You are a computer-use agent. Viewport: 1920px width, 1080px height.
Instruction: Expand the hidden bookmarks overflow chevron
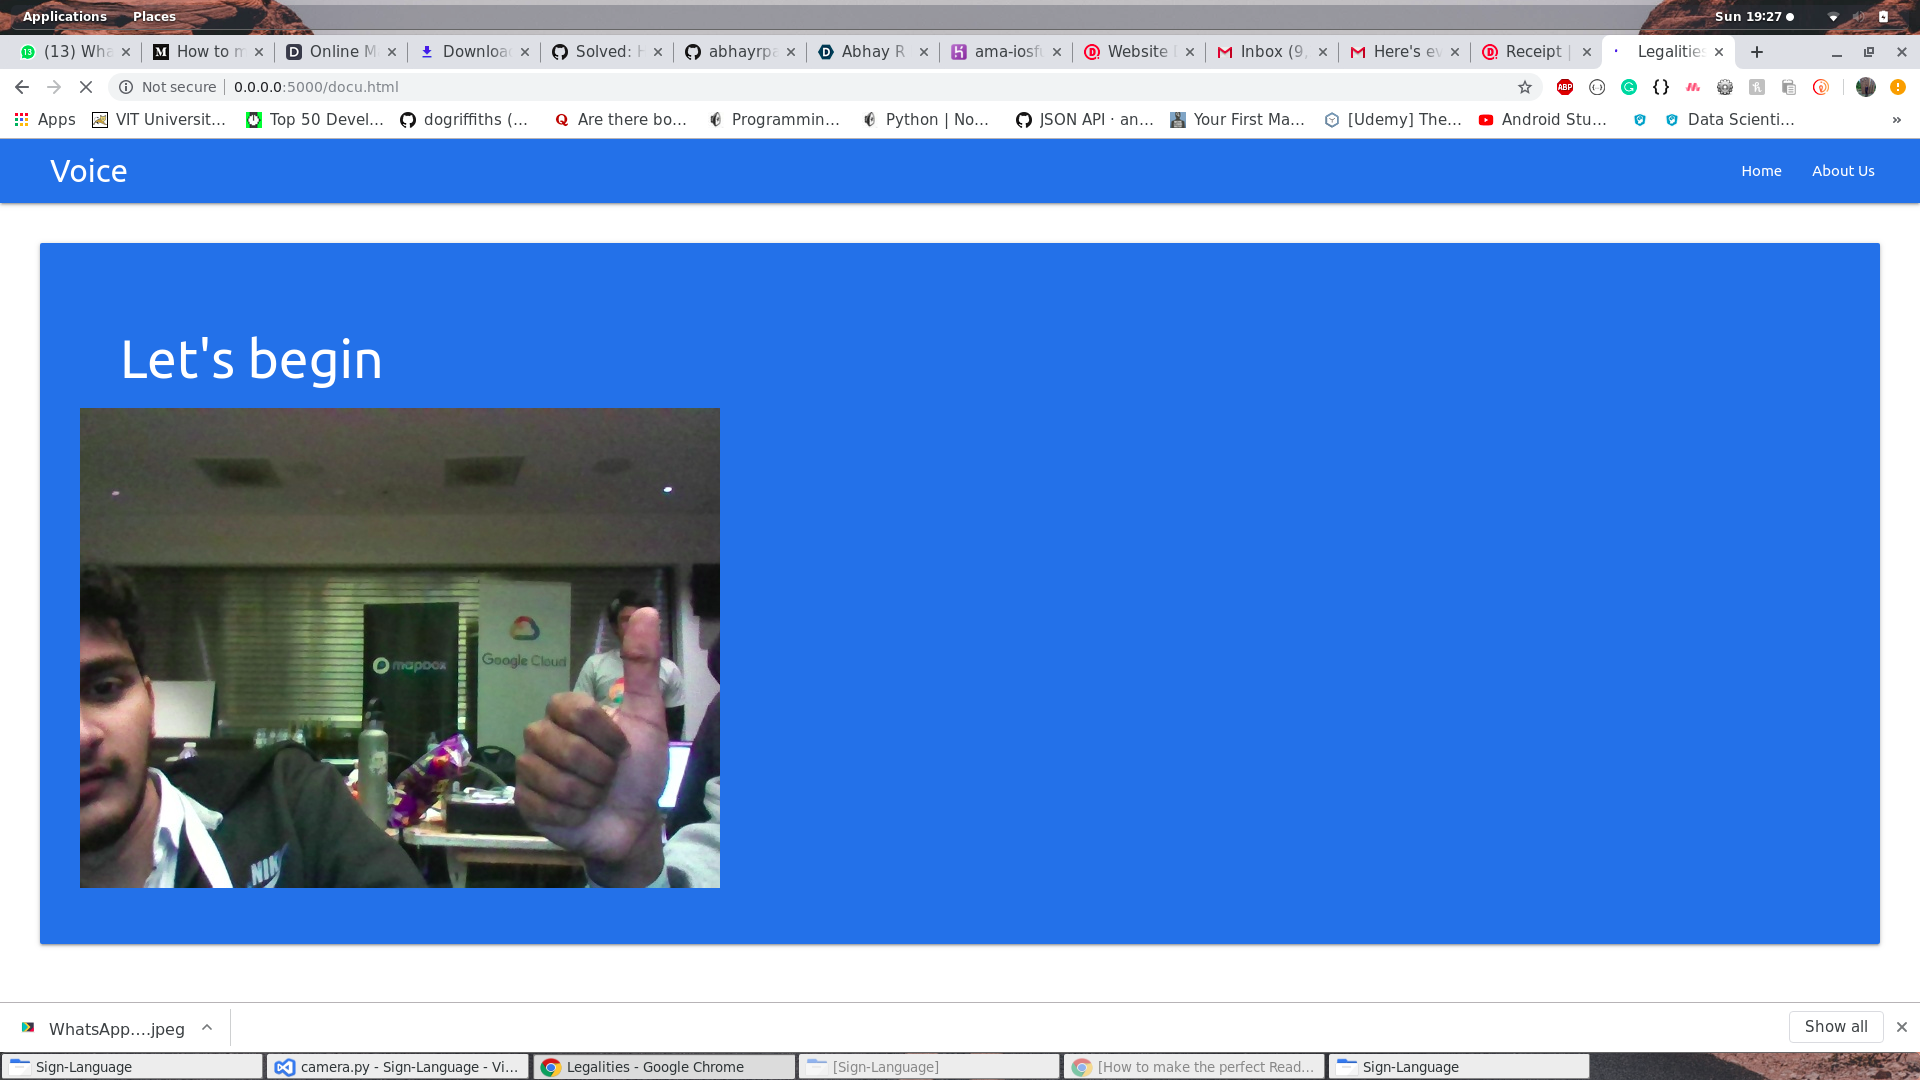point(1896,119)
